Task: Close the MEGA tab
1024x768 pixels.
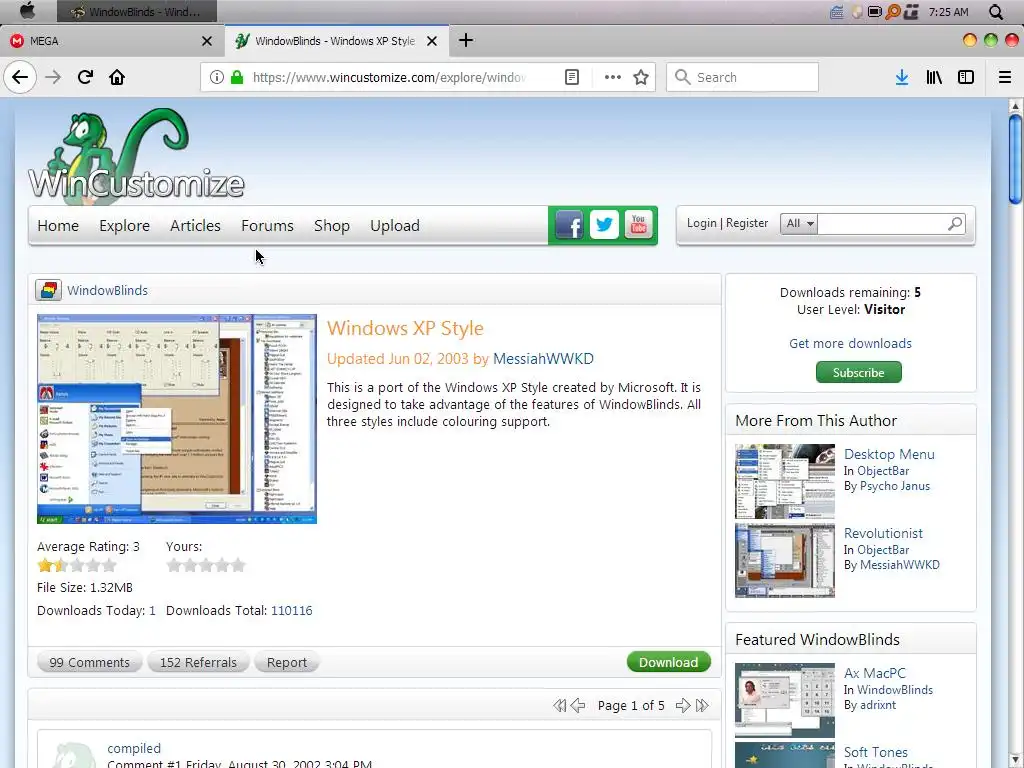Action: pos(207,41)
